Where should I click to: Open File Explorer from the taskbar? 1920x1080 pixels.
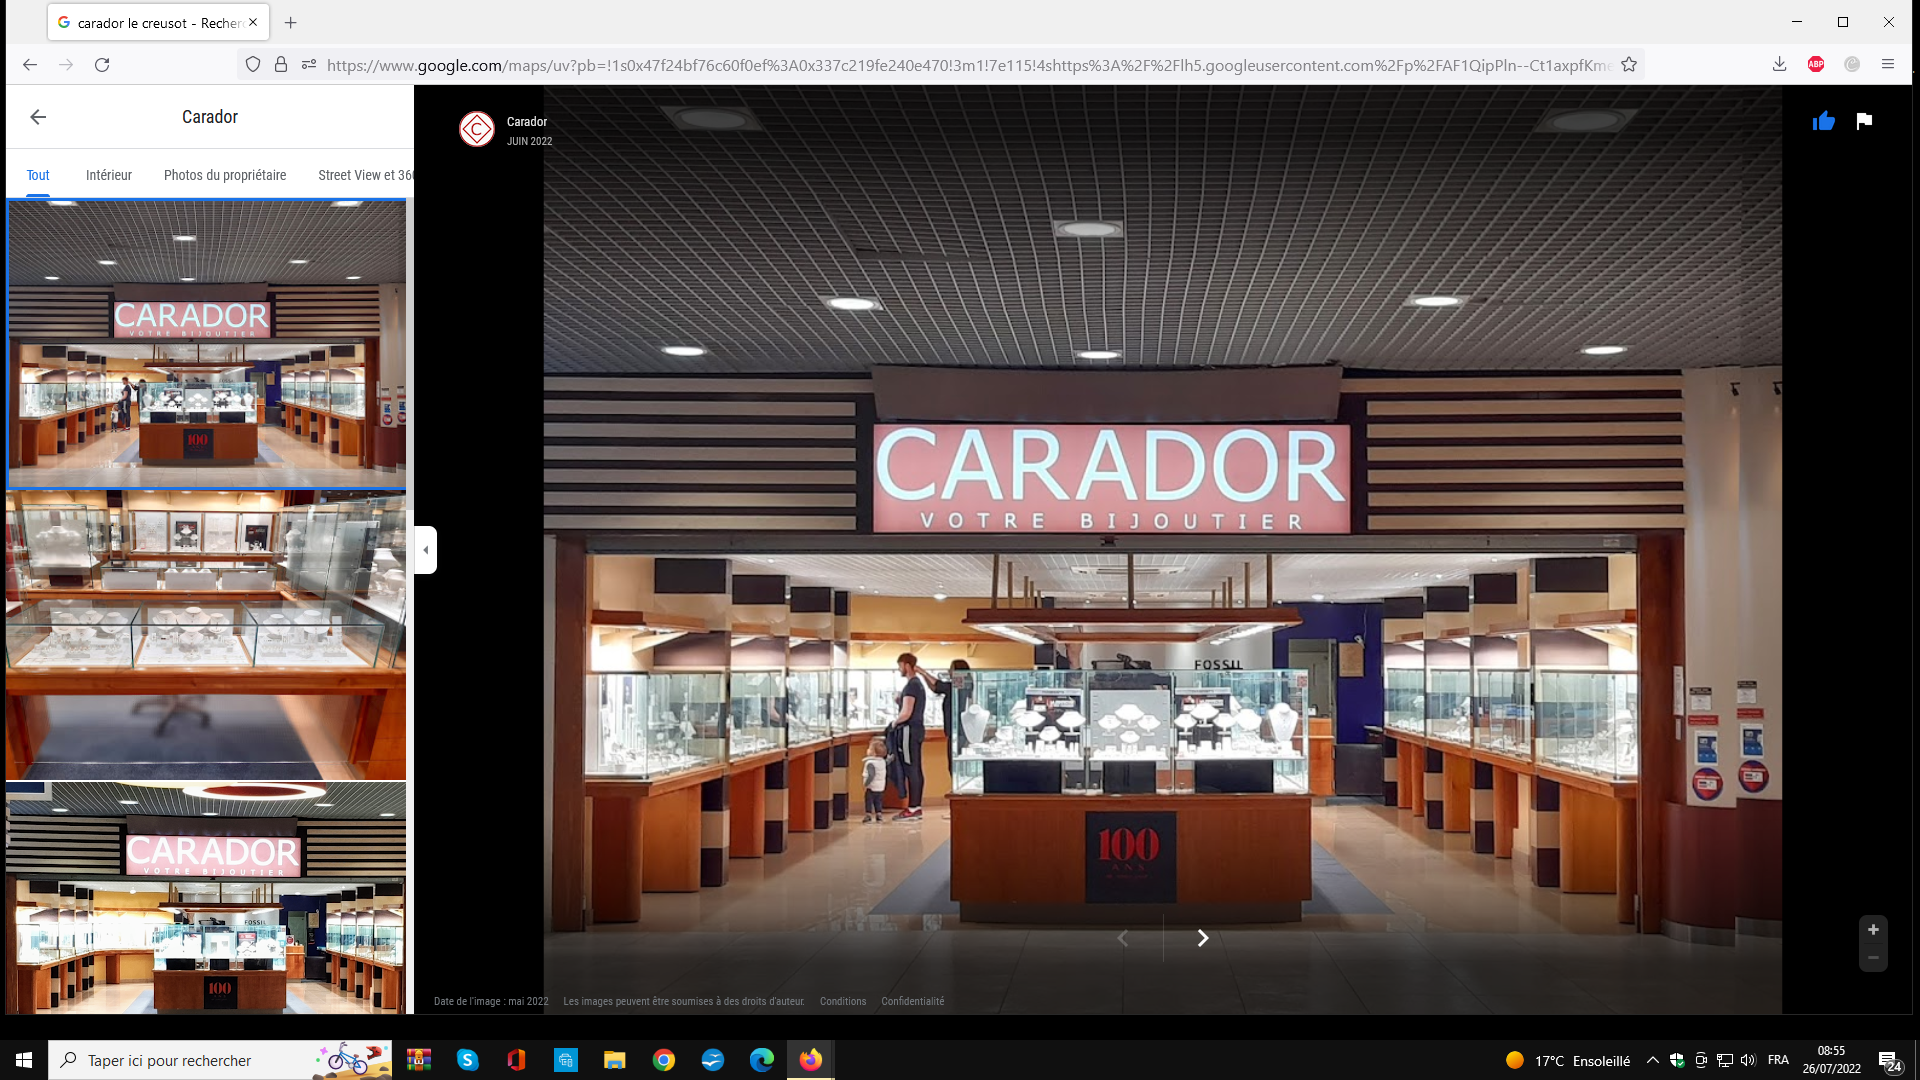[x=615, y=1060]
